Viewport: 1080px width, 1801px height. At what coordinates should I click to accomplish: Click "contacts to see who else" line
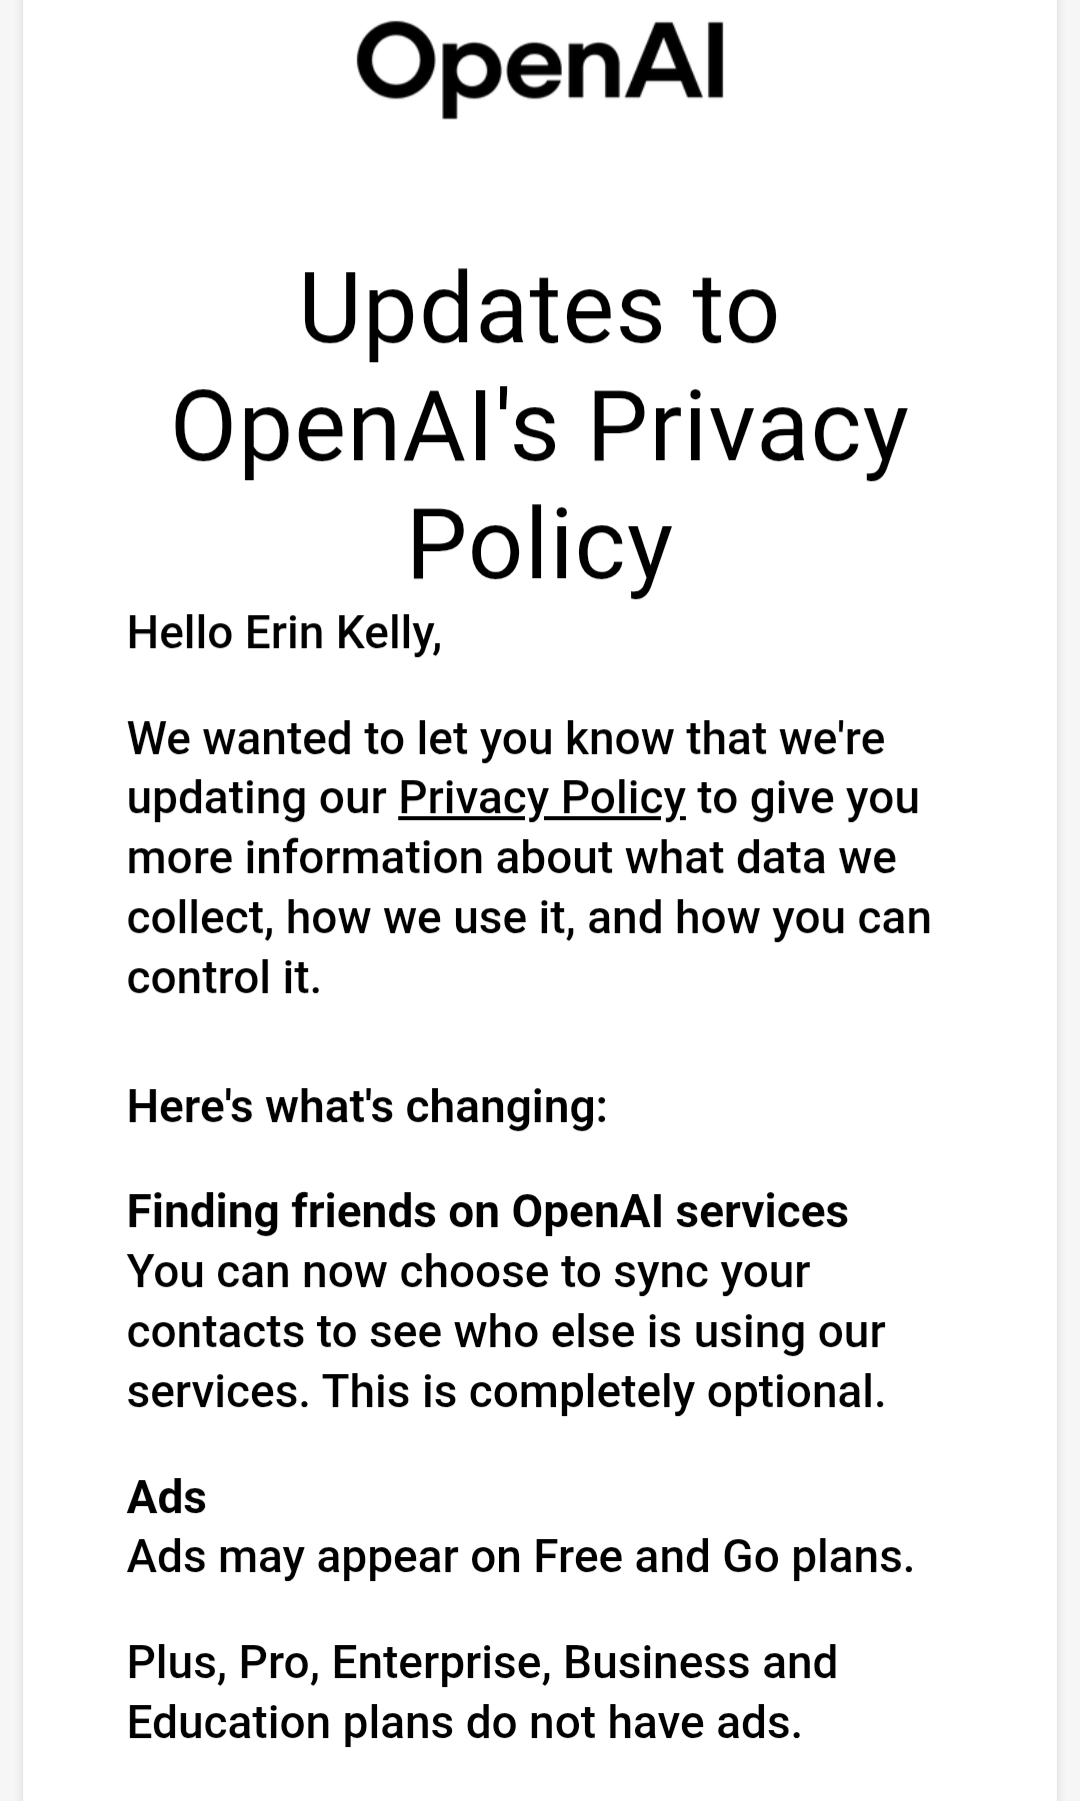(x=505, y=1332)
